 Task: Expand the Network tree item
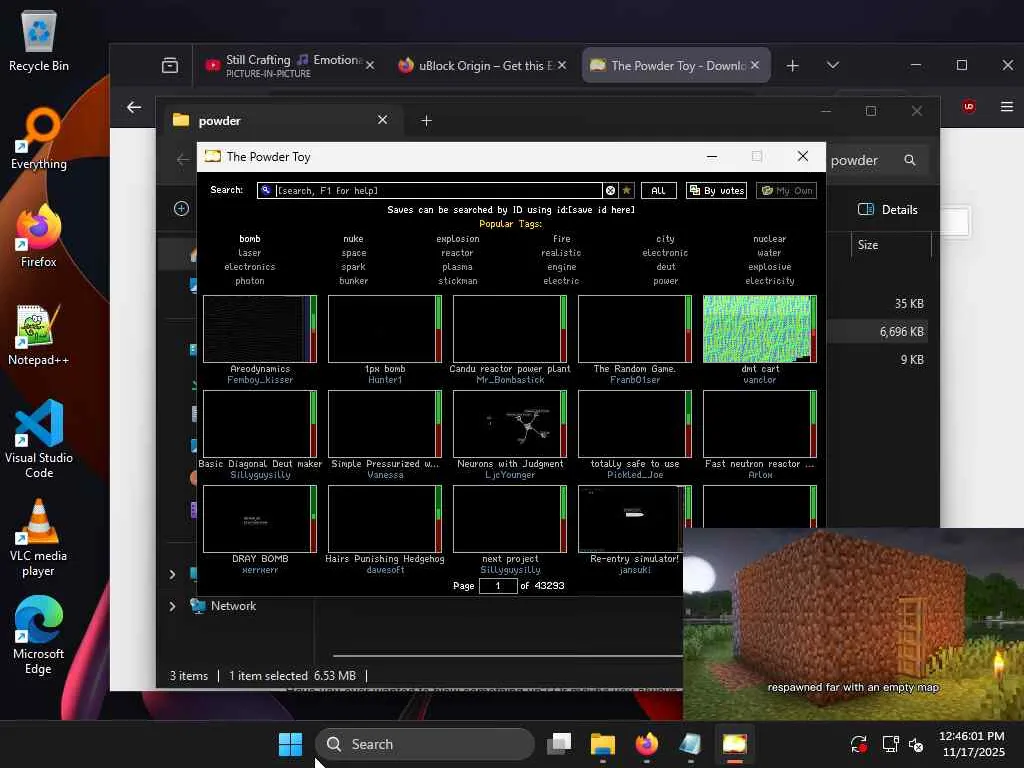[x=172, y=606]
